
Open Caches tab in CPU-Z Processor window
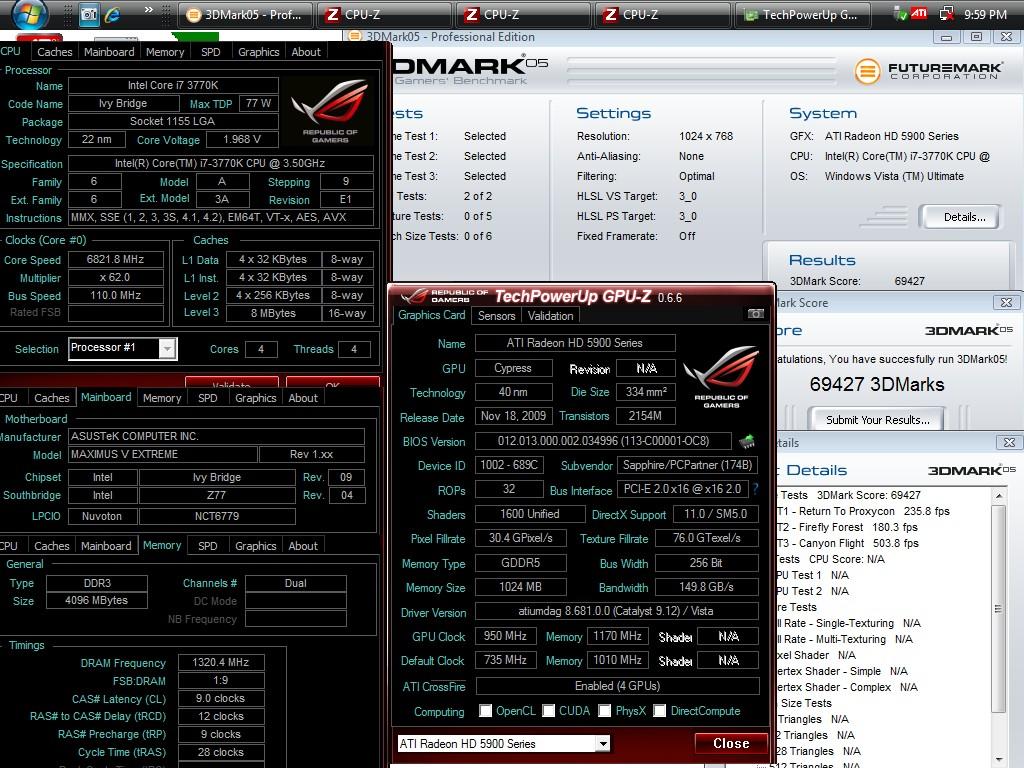pos(55,52)
